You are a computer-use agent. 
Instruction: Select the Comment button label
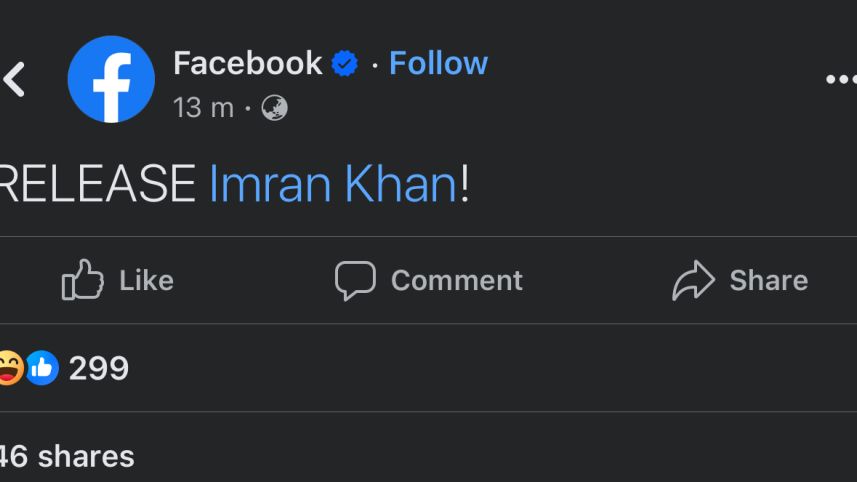[x=456, y=280]
